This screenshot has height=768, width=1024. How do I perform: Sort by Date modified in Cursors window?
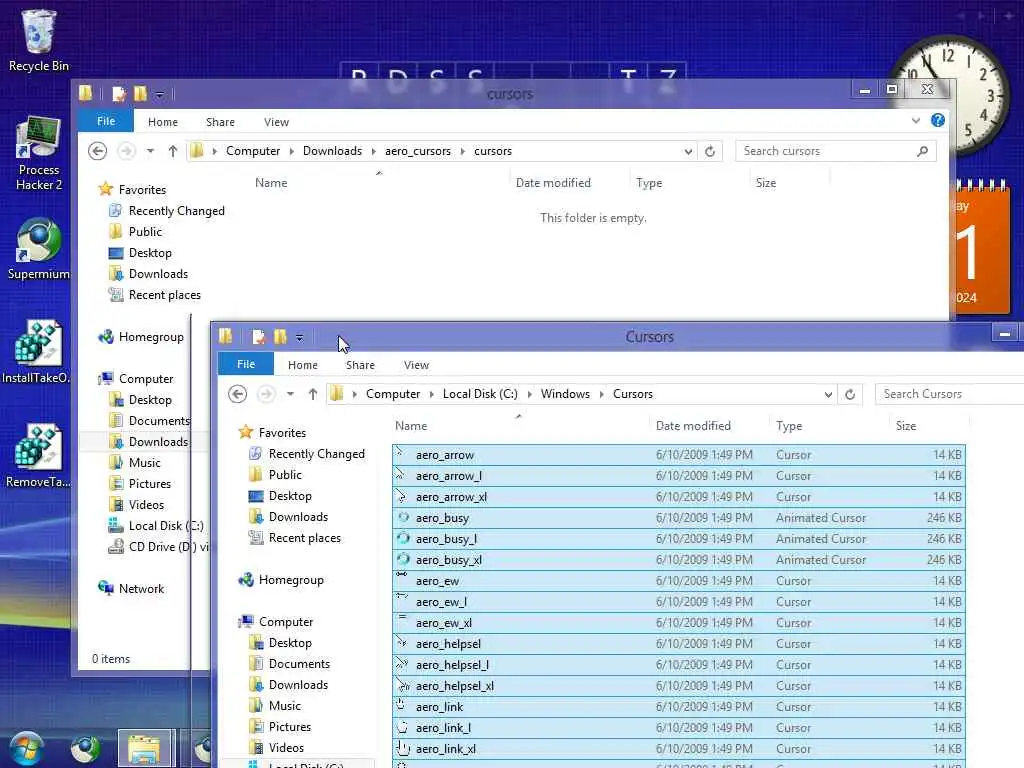[x=693, y=426]
